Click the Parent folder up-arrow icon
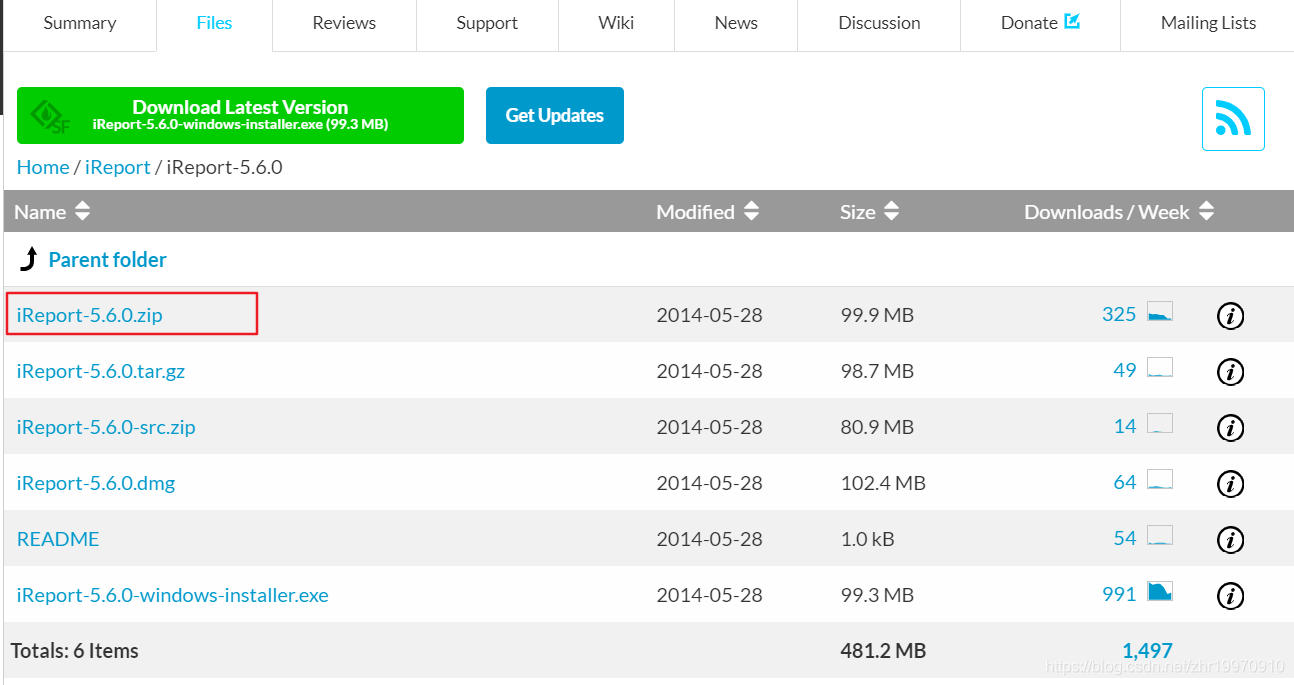This screenshot has width=1294, height=685. [x=28, y=260]
